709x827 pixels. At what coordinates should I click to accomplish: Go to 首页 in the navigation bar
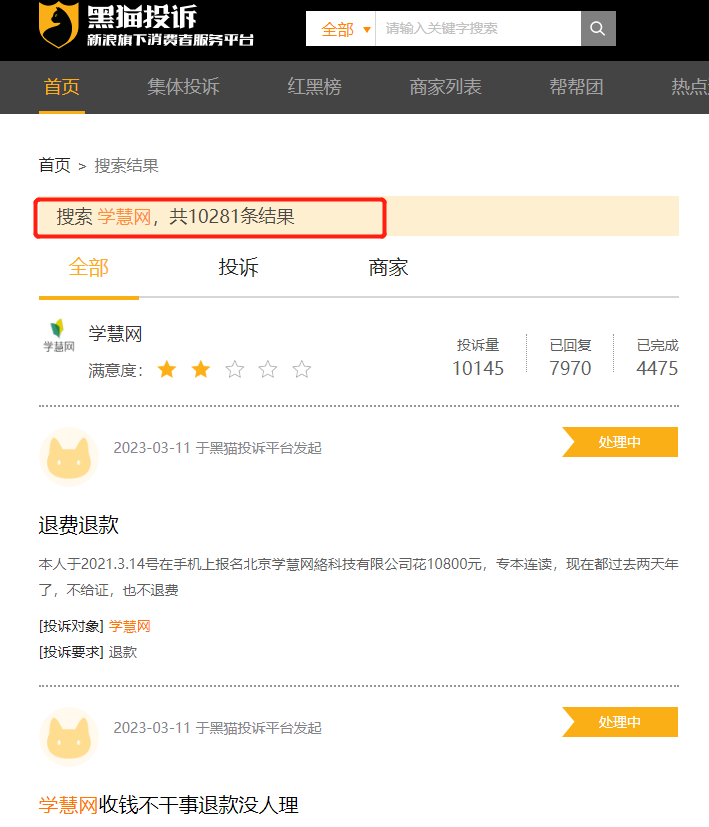62,86
